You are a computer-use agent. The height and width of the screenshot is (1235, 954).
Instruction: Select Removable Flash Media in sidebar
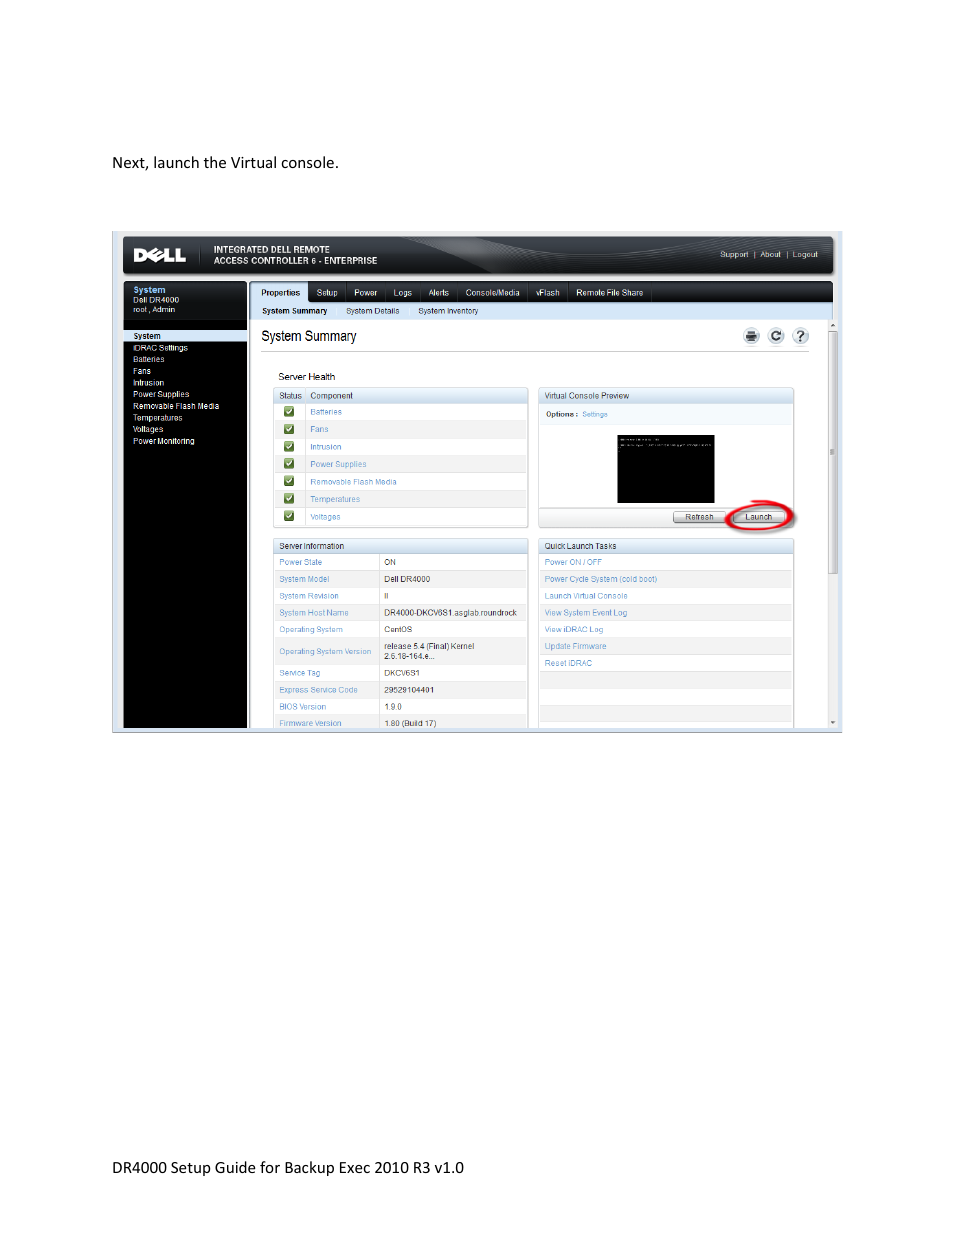(176, 406)
